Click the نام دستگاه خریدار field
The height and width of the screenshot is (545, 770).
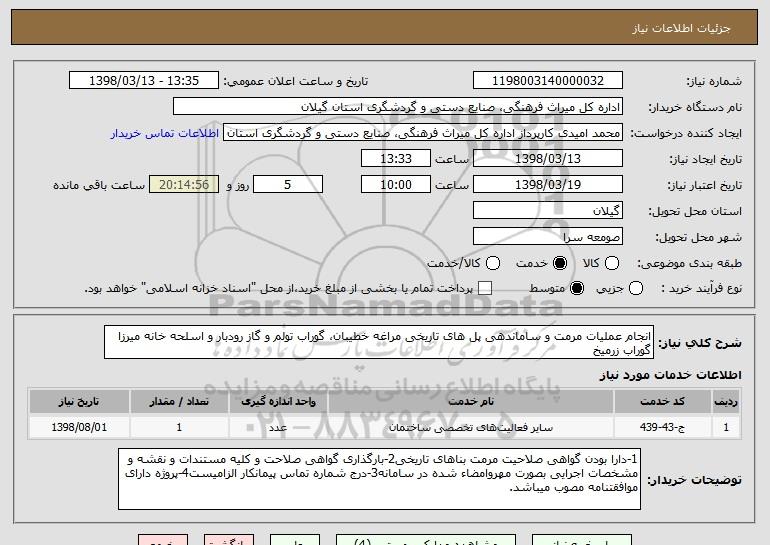(x=398, y=107)
